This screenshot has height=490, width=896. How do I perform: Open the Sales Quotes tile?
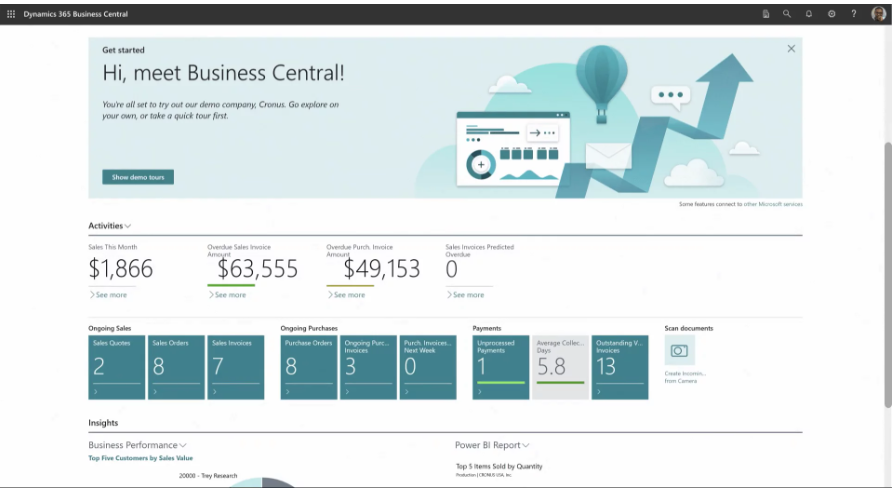point(117,367)
